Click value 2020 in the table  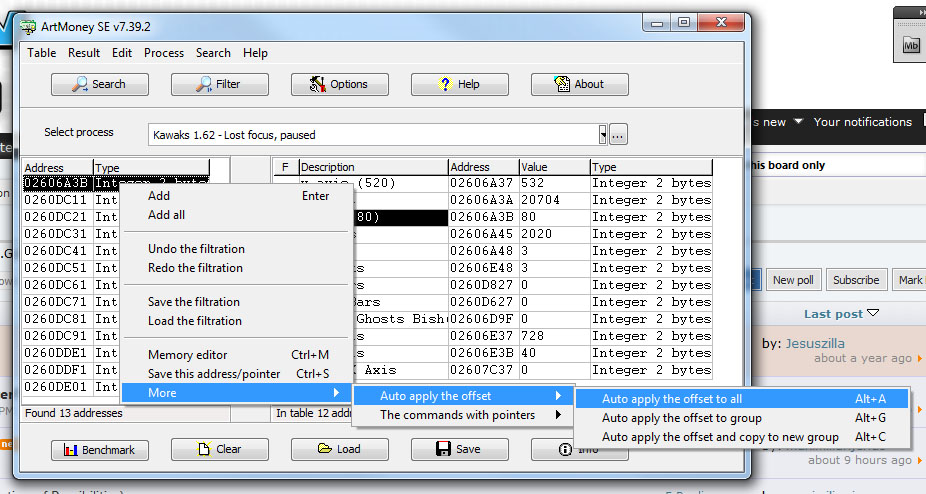pyautogui.click(x=536, y=234)
